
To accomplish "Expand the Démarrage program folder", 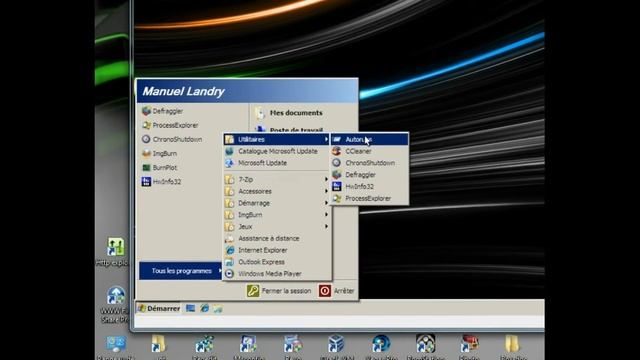I will [277, 203].
